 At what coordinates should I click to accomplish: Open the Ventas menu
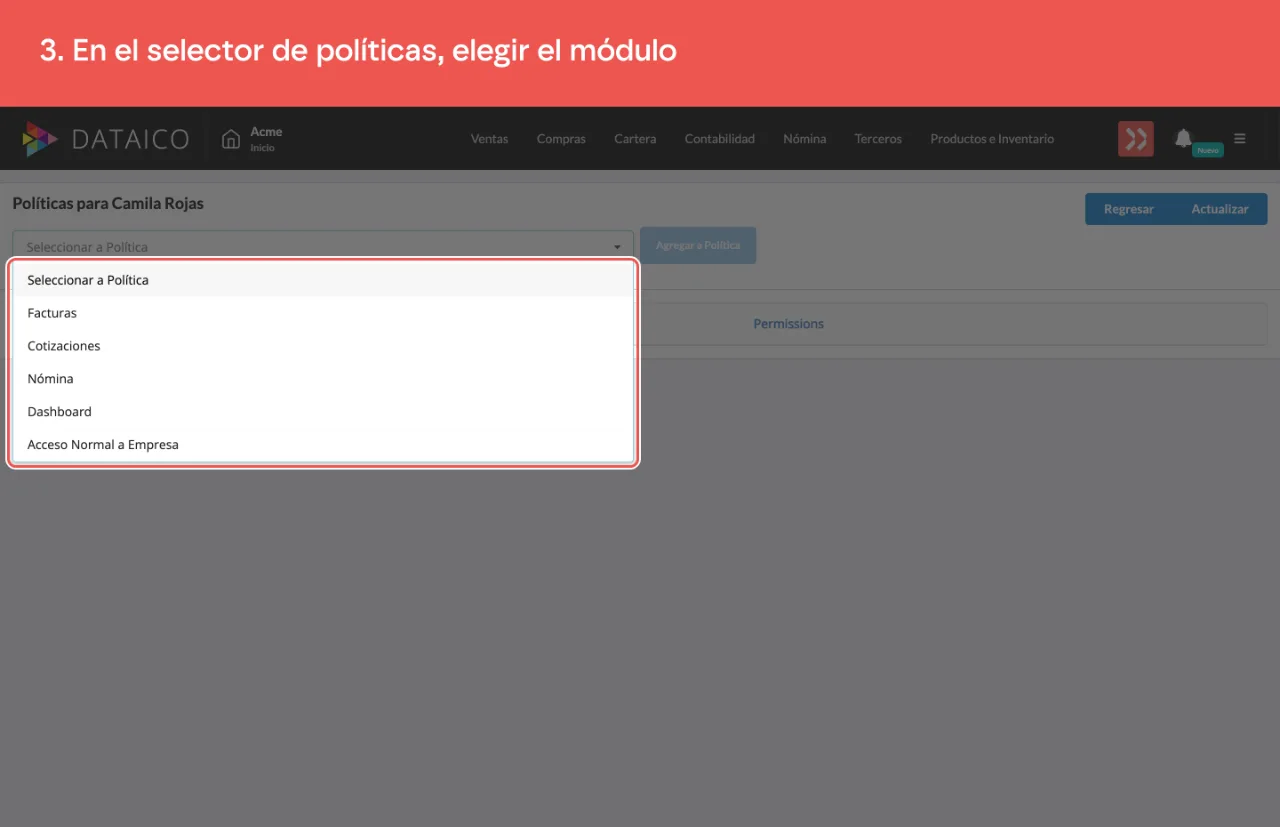pyautogui.click(x=489, y=139)
